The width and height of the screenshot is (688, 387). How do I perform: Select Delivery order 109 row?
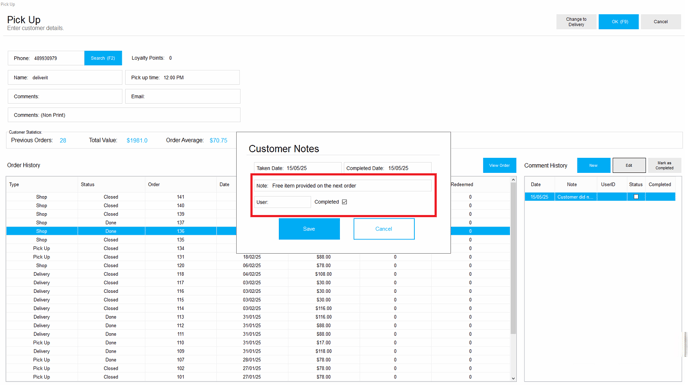click(x=258, y=351)
